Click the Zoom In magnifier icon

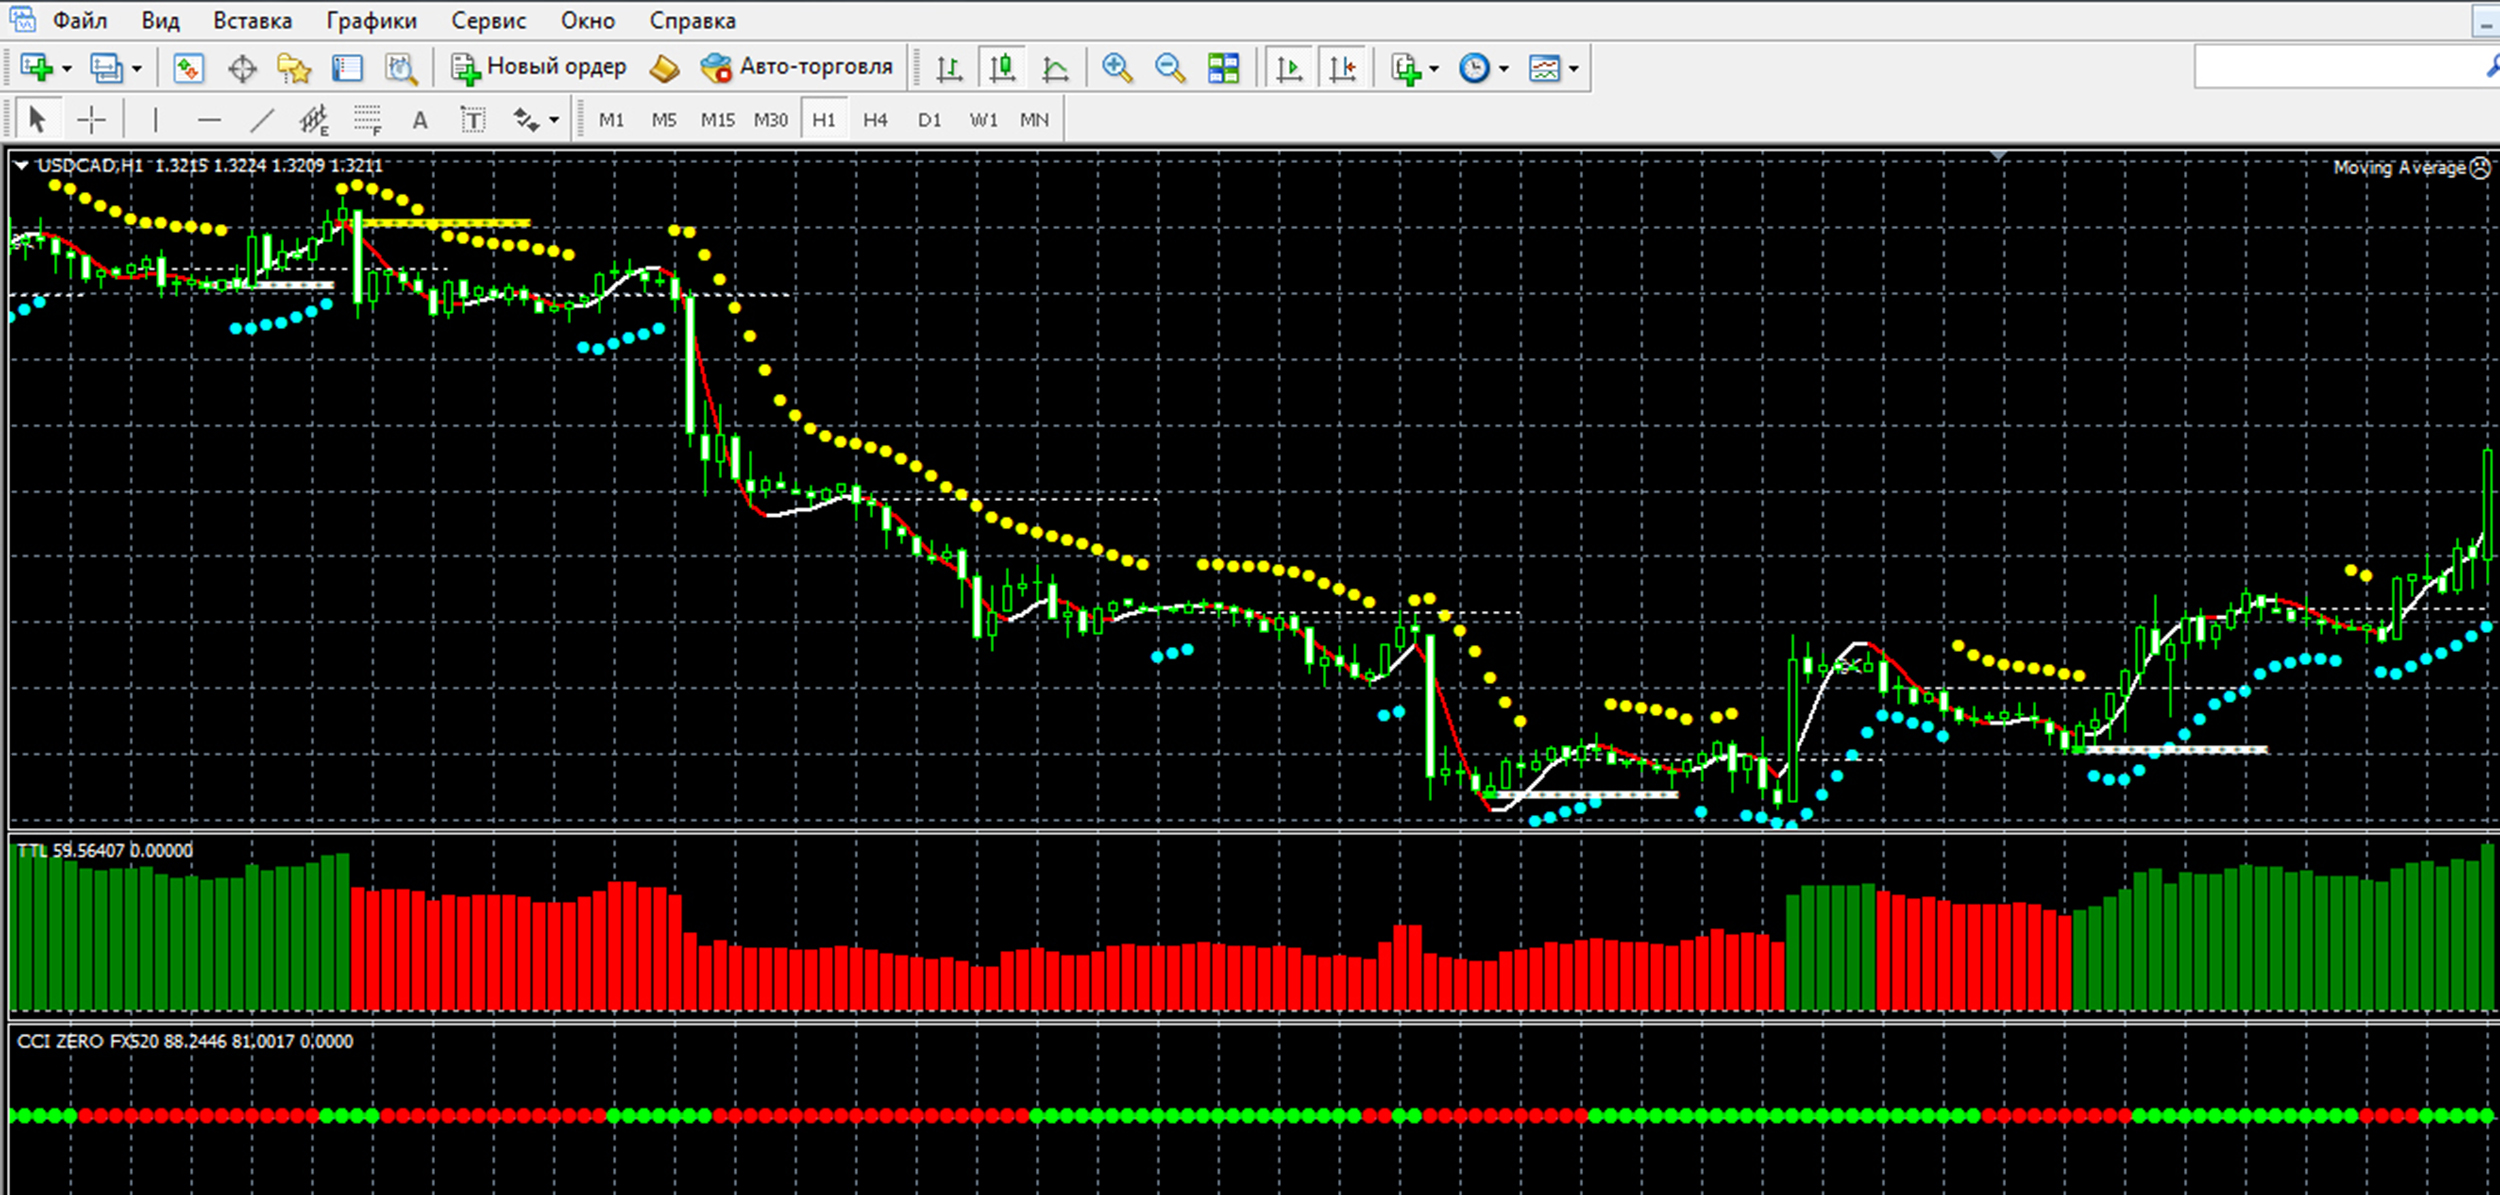pyautogui.click(x=1116, y=68)
